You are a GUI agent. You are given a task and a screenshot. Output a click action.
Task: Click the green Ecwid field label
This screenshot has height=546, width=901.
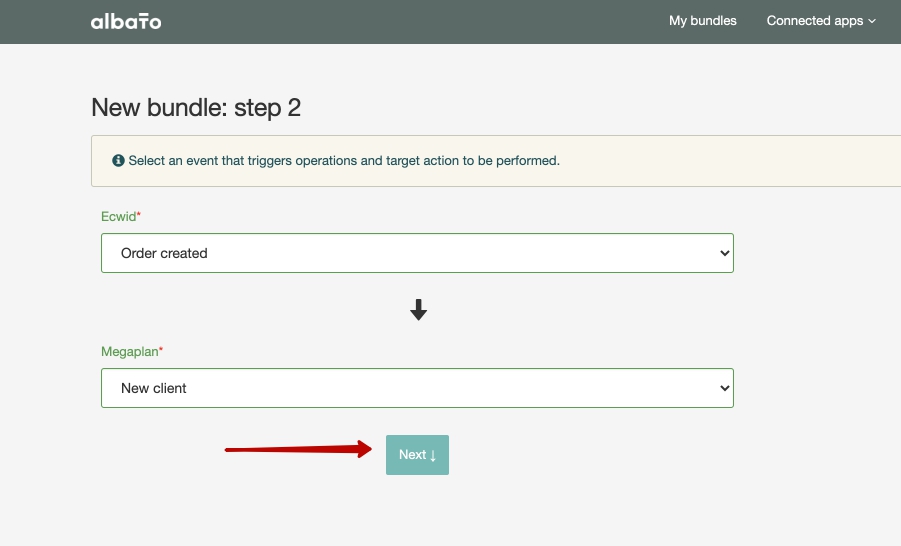point(118,216)
